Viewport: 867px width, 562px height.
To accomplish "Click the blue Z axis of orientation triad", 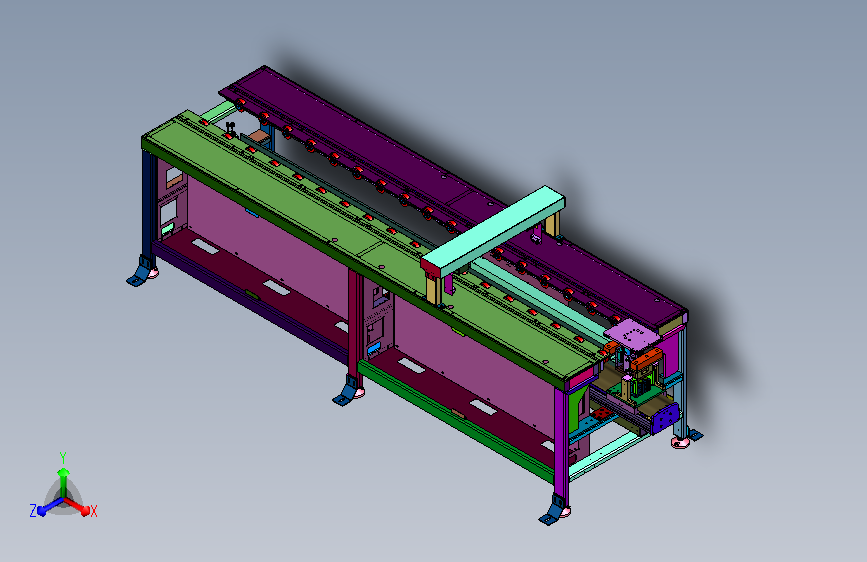I will [50, 507].
